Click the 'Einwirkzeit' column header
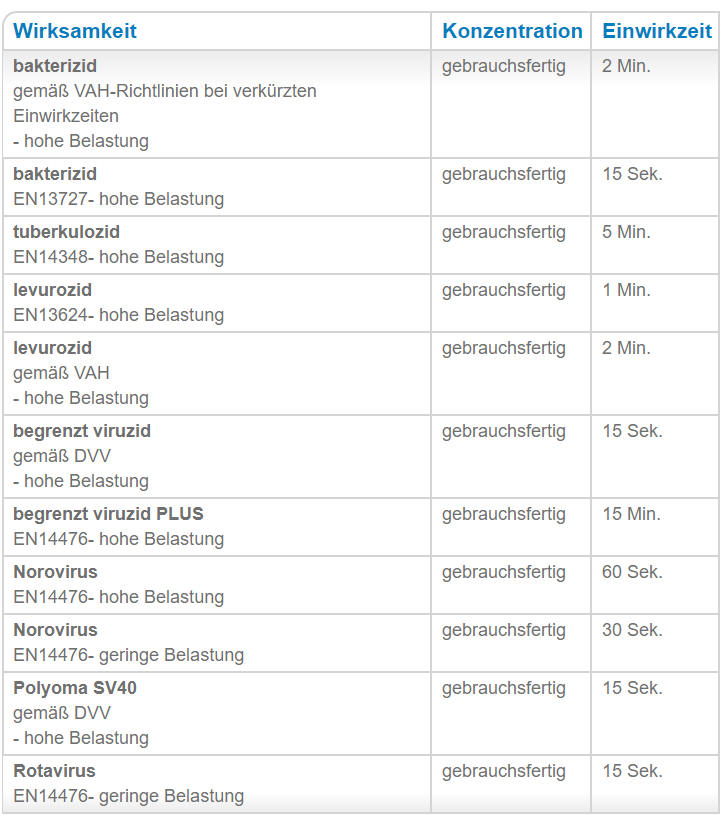 [x=656, y=31]
